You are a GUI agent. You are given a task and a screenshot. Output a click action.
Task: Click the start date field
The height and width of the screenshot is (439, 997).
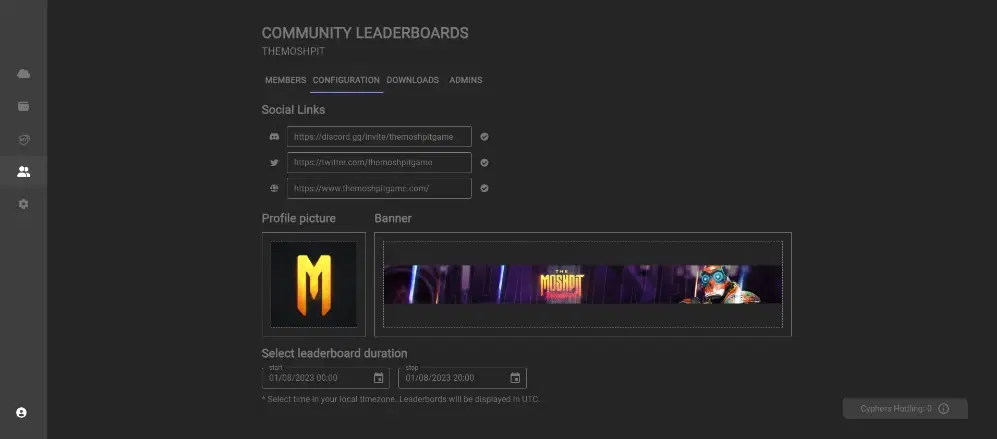point(326,378)
